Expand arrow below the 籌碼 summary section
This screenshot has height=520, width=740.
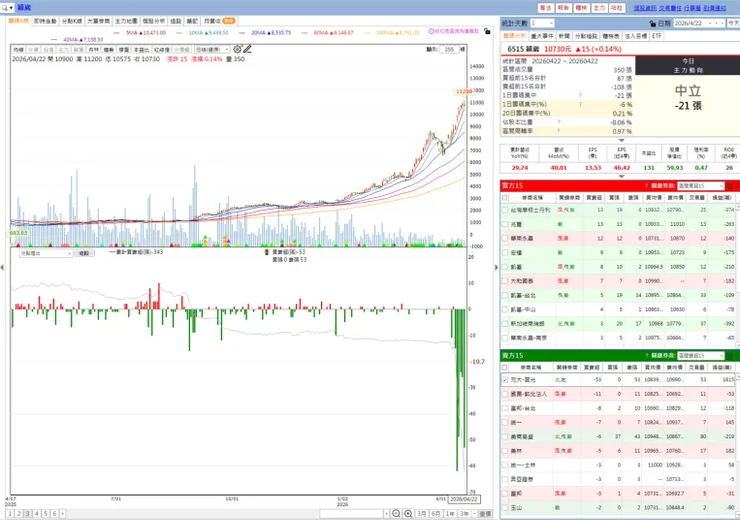621,140
